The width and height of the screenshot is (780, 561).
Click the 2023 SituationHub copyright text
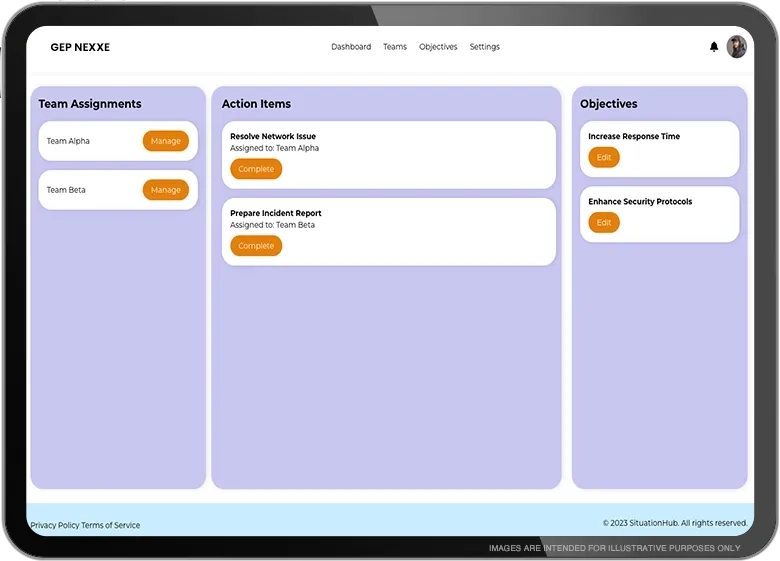pyautogui.click(x=675, y=523)
